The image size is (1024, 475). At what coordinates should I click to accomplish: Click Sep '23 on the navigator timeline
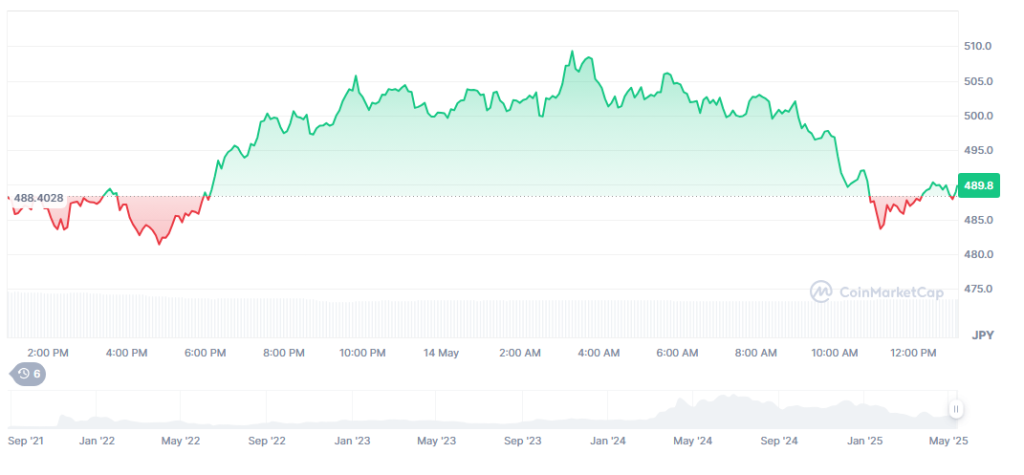coord(523,440)
